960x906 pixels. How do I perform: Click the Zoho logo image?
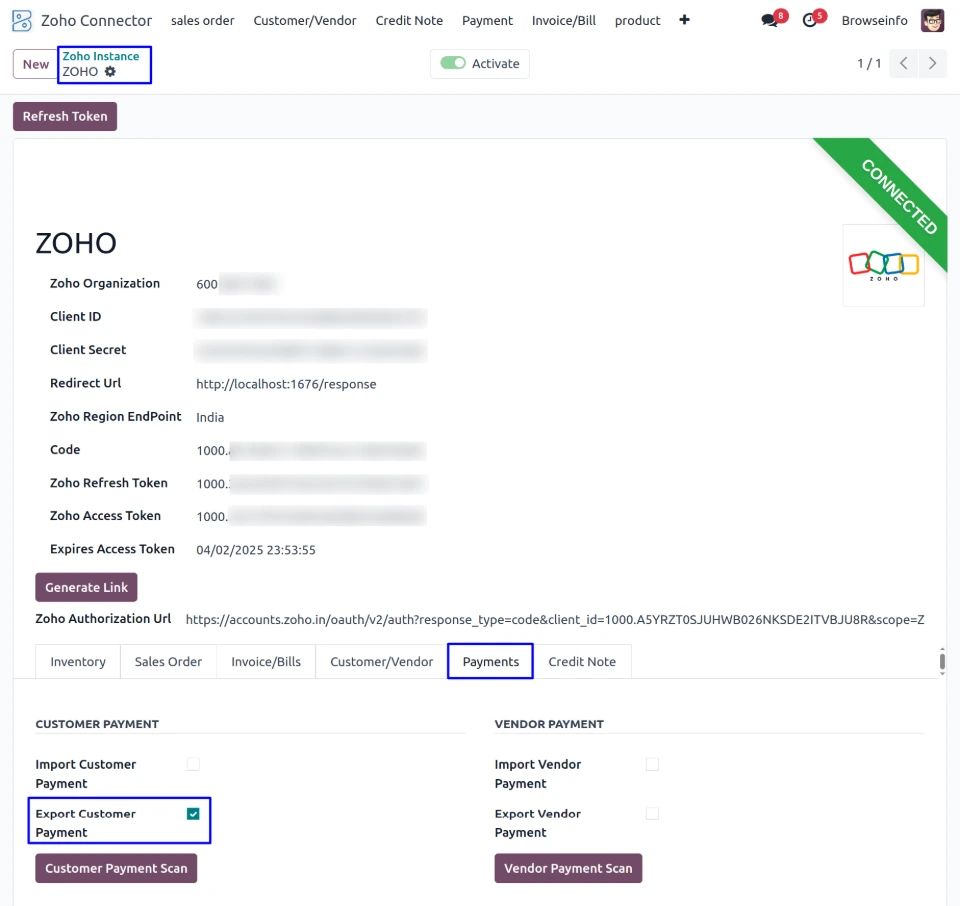(883, 265)
